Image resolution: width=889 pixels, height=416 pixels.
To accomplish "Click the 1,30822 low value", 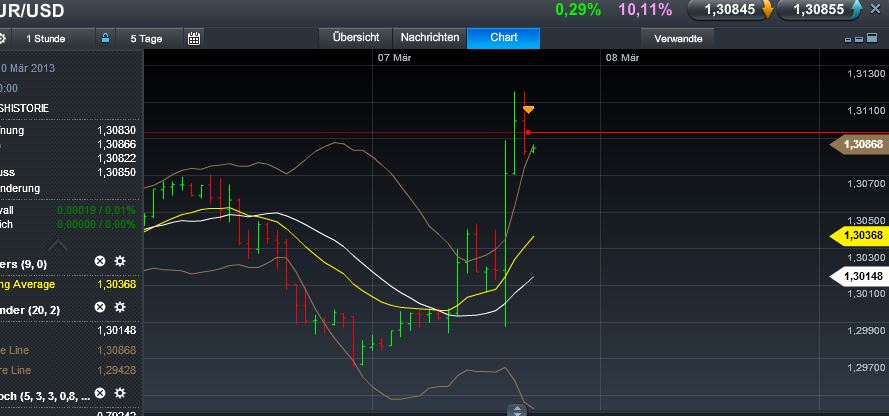I will pos(117,158).
